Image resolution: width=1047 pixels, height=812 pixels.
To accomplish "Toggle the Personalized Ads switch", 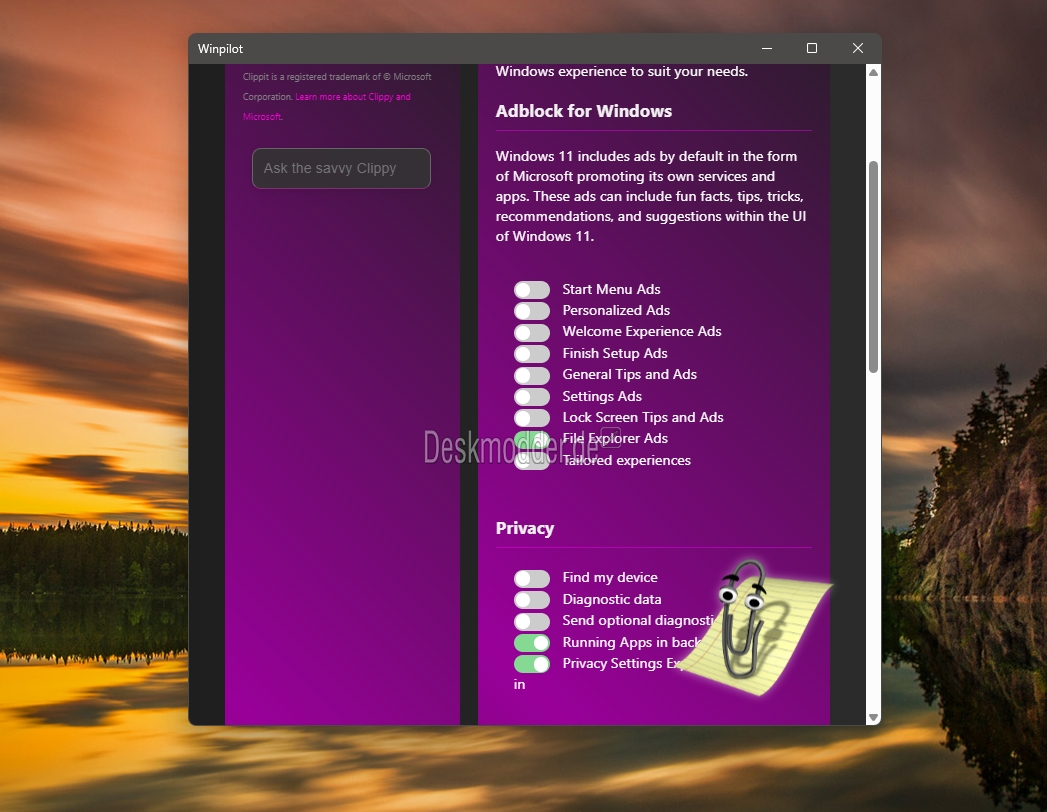I will click(x=532, y=311).
